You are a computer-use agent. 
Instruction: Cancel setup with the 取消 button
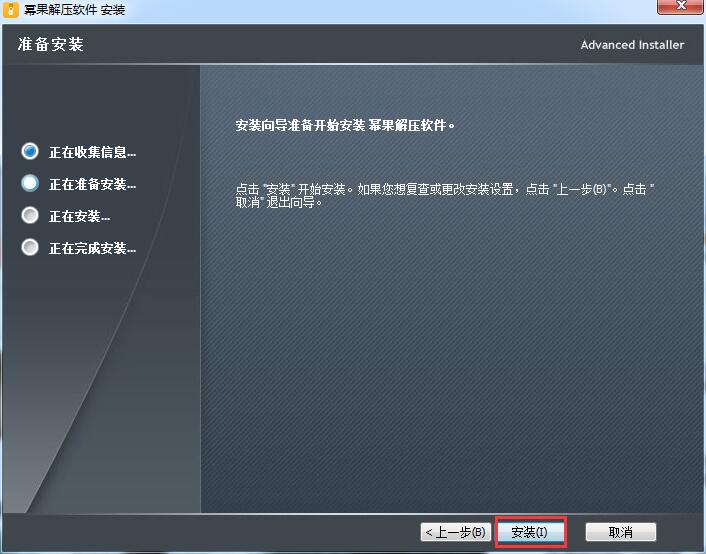tap(620, 532)
